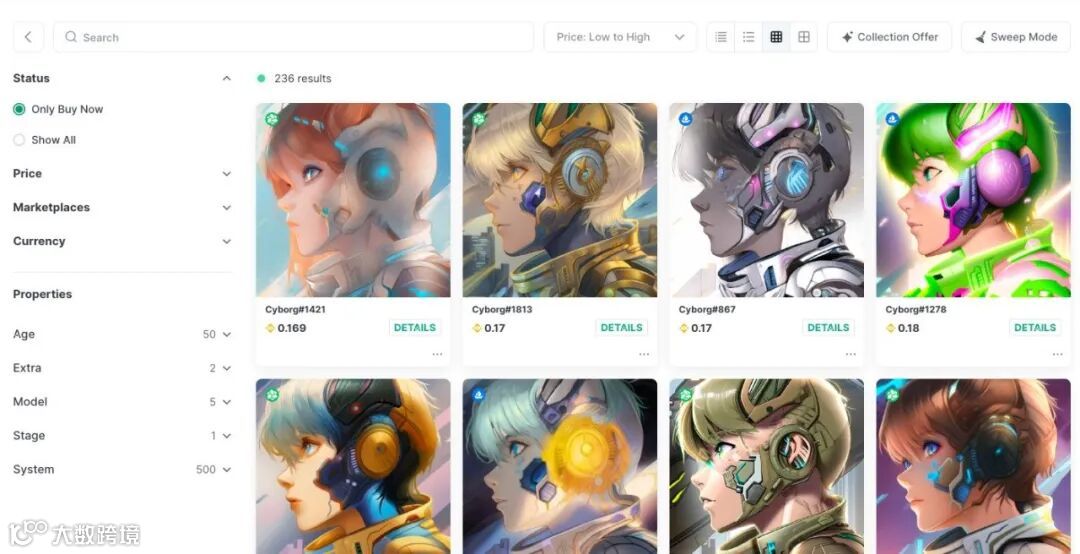Open more options dots for Cyborg#867

tap(851, 354)
